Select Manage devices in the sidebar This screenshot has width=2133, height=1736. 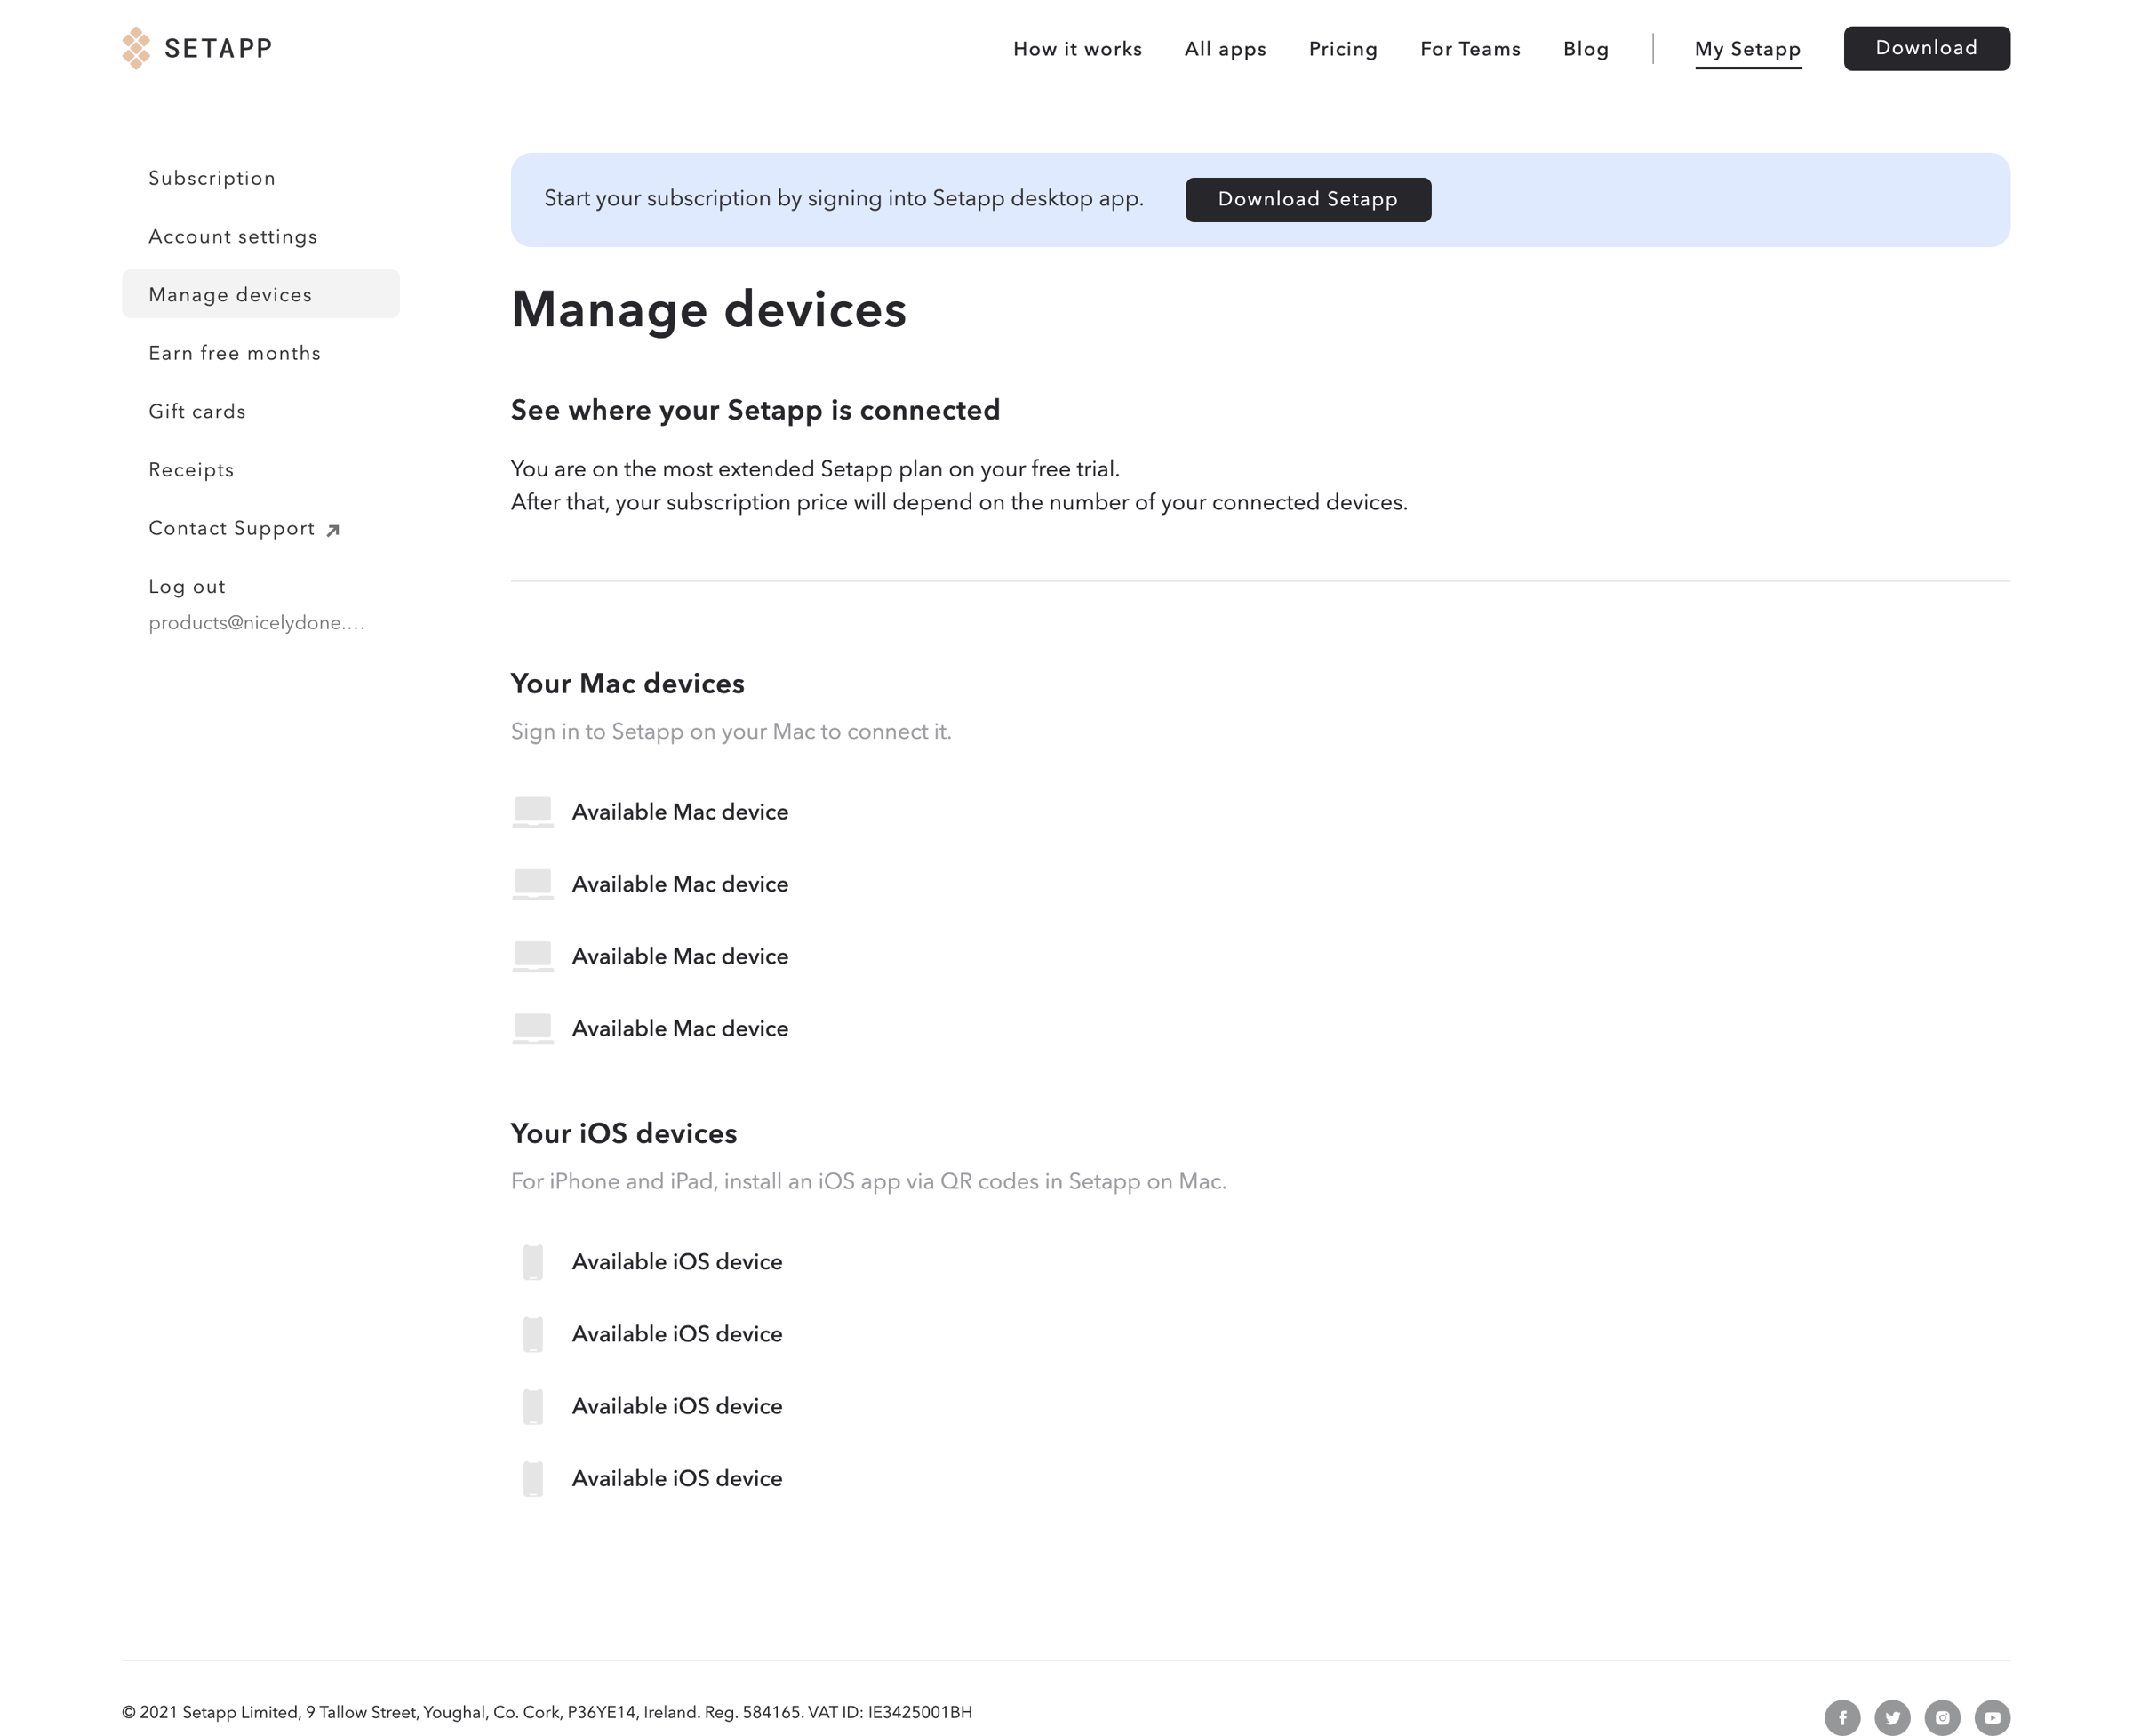tap(260, 294)
